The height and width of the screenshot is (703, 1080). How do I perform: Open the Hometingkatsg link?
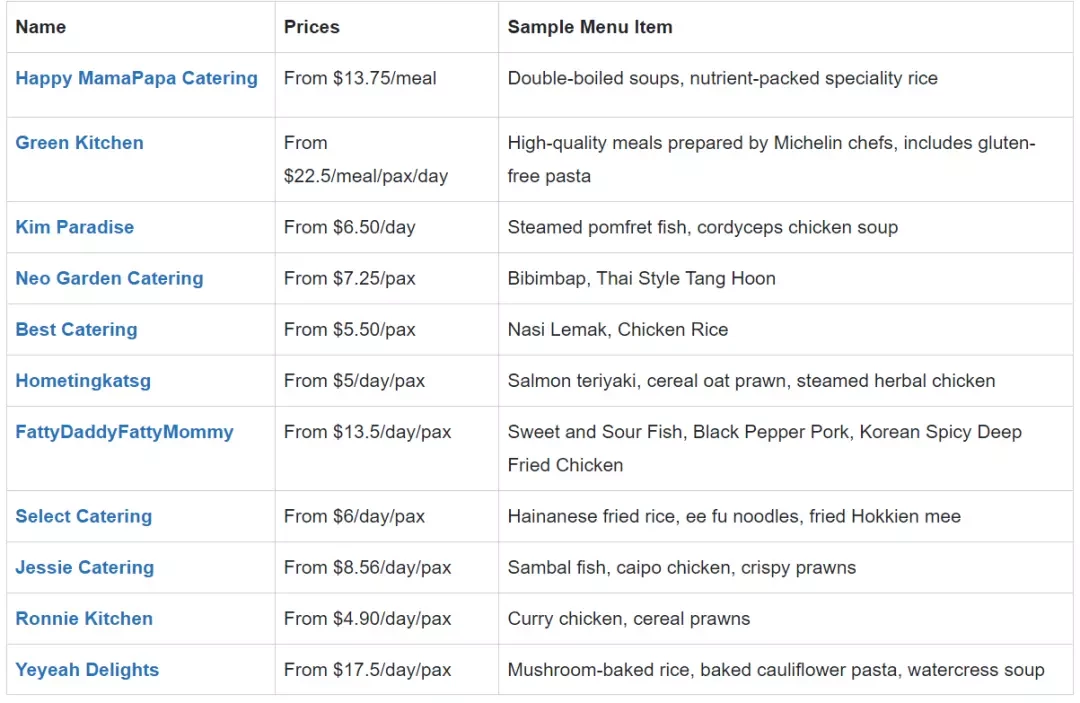point(83,381)
